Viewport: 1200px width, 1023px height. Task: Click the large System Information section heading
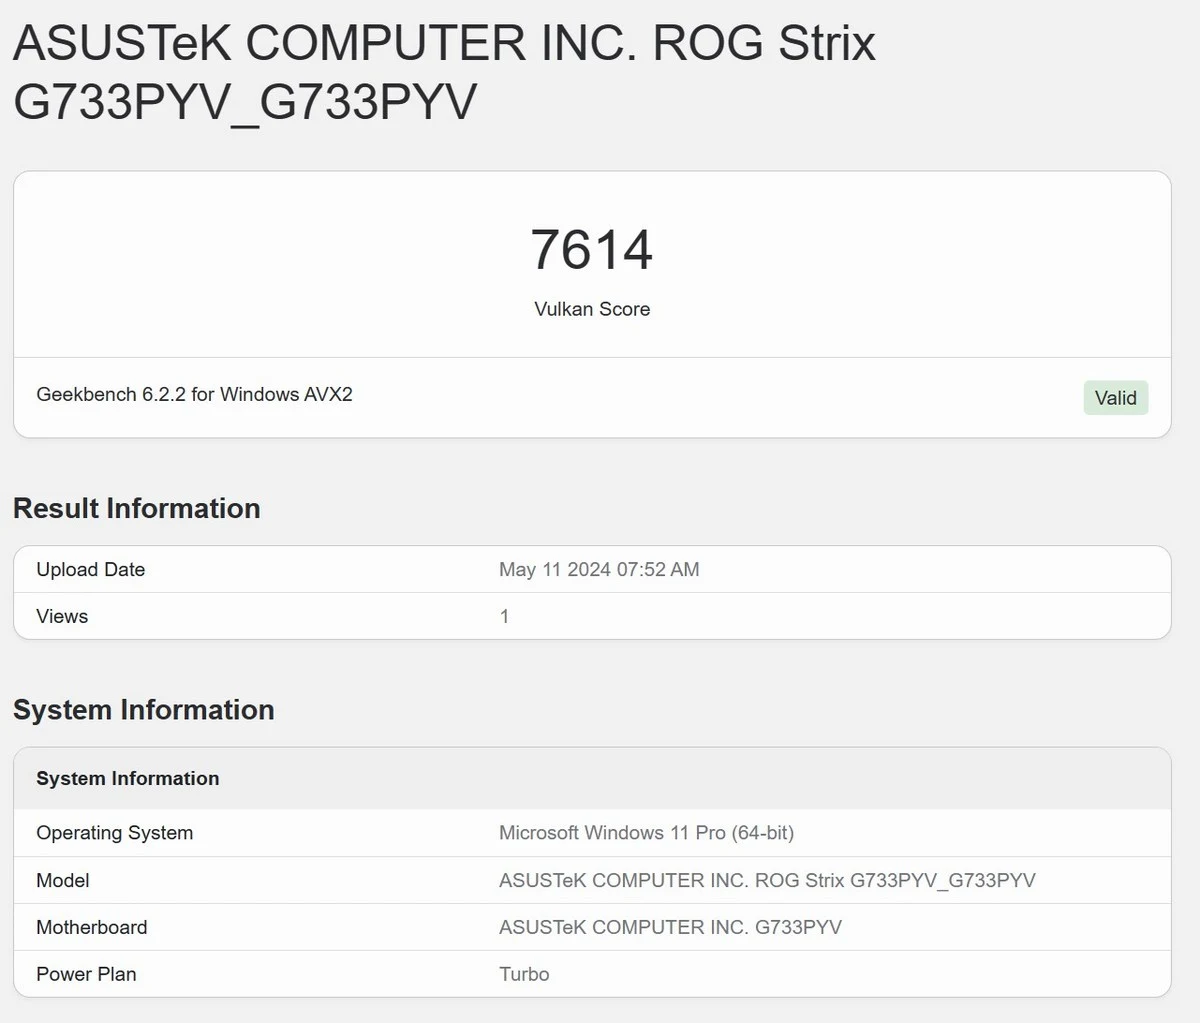coord(144,710)
